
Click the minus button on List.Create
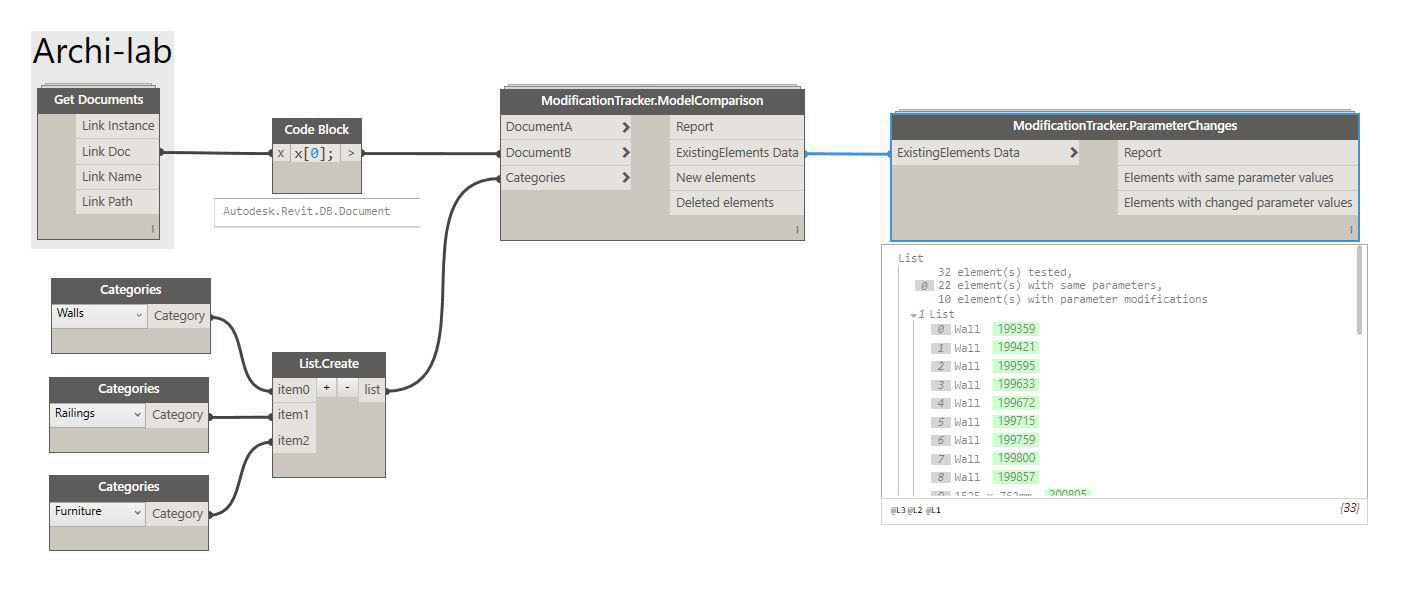coord(347,388)
